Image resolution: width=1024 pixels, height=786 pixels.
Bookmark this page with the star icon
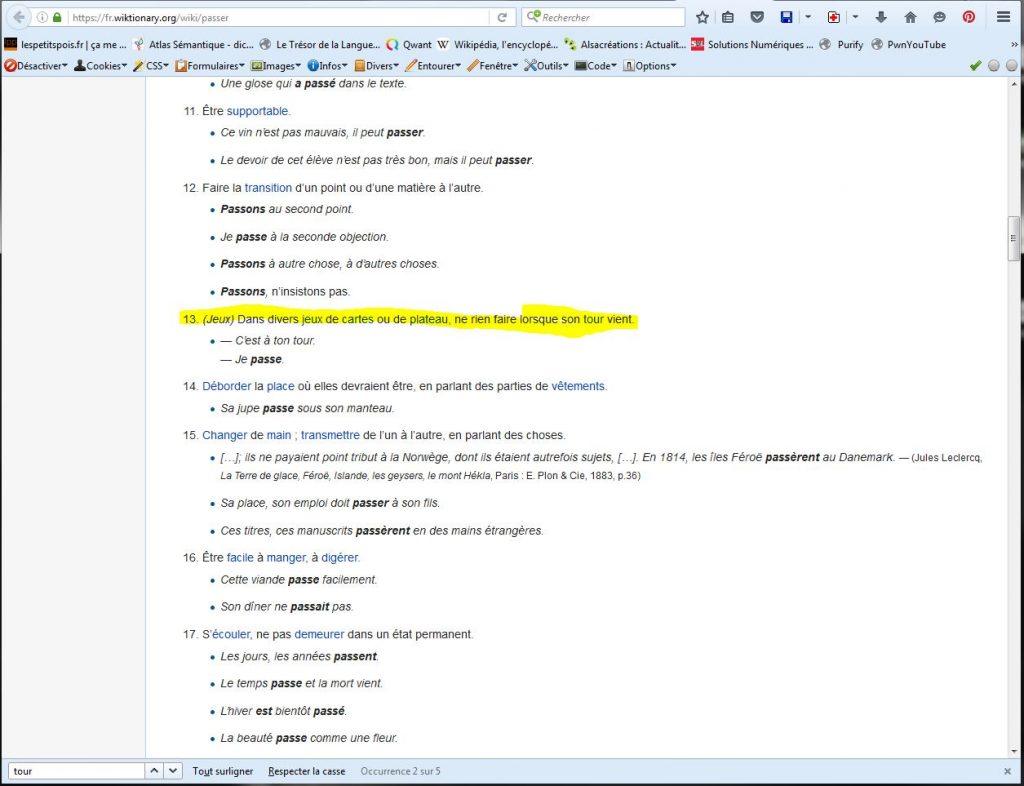click(x=702, y=17)
